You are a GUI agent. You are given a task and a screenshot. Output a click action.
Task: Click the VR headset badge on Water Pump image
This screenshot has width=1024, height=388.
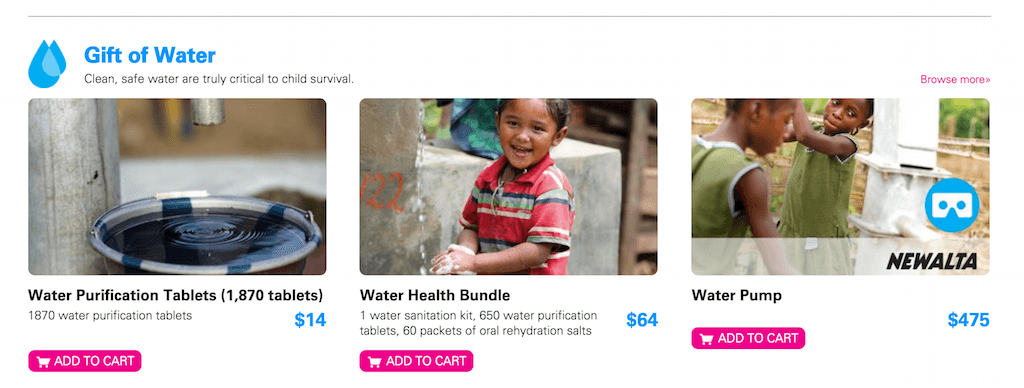click(x=952, y=205)
